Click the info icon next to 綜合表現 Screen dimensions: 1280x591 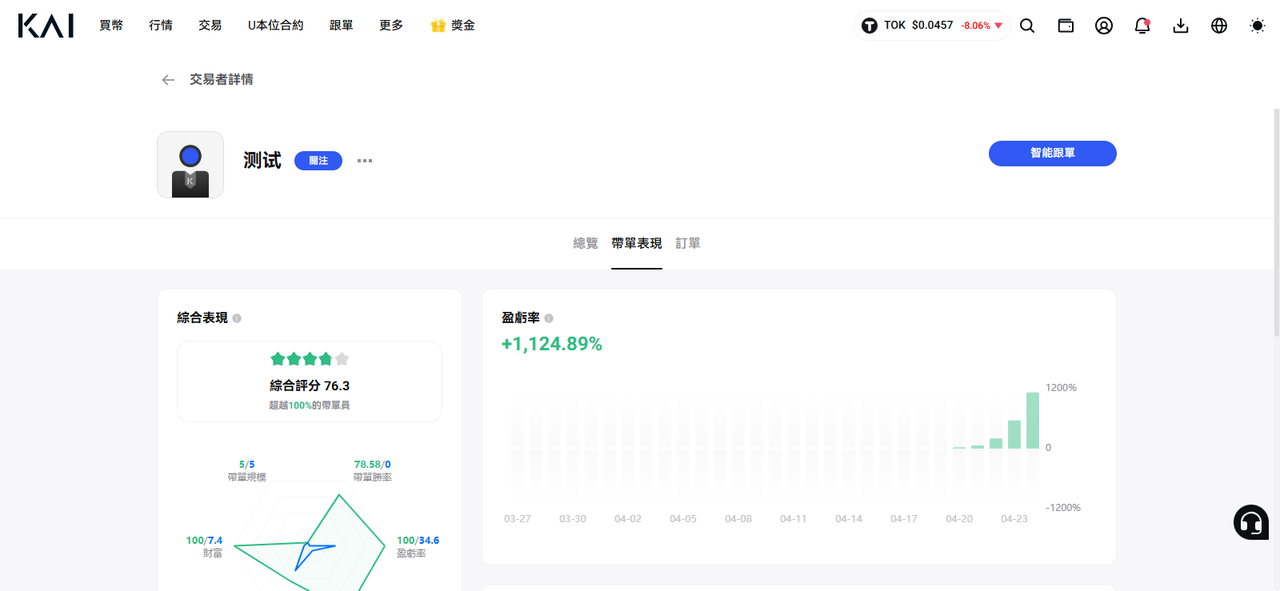tap(237, 318)
